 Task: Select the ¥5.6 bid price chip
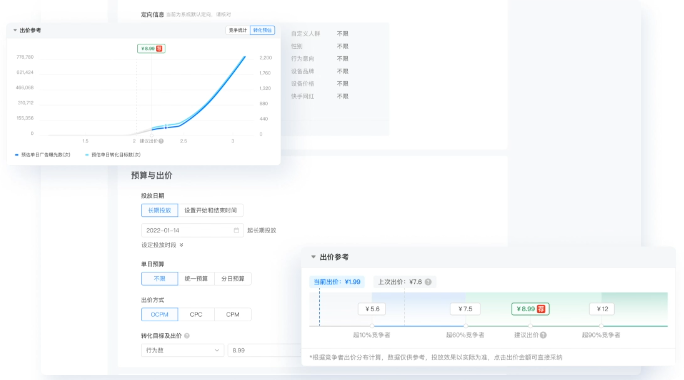pyautogui.click(x=372, y=309)
